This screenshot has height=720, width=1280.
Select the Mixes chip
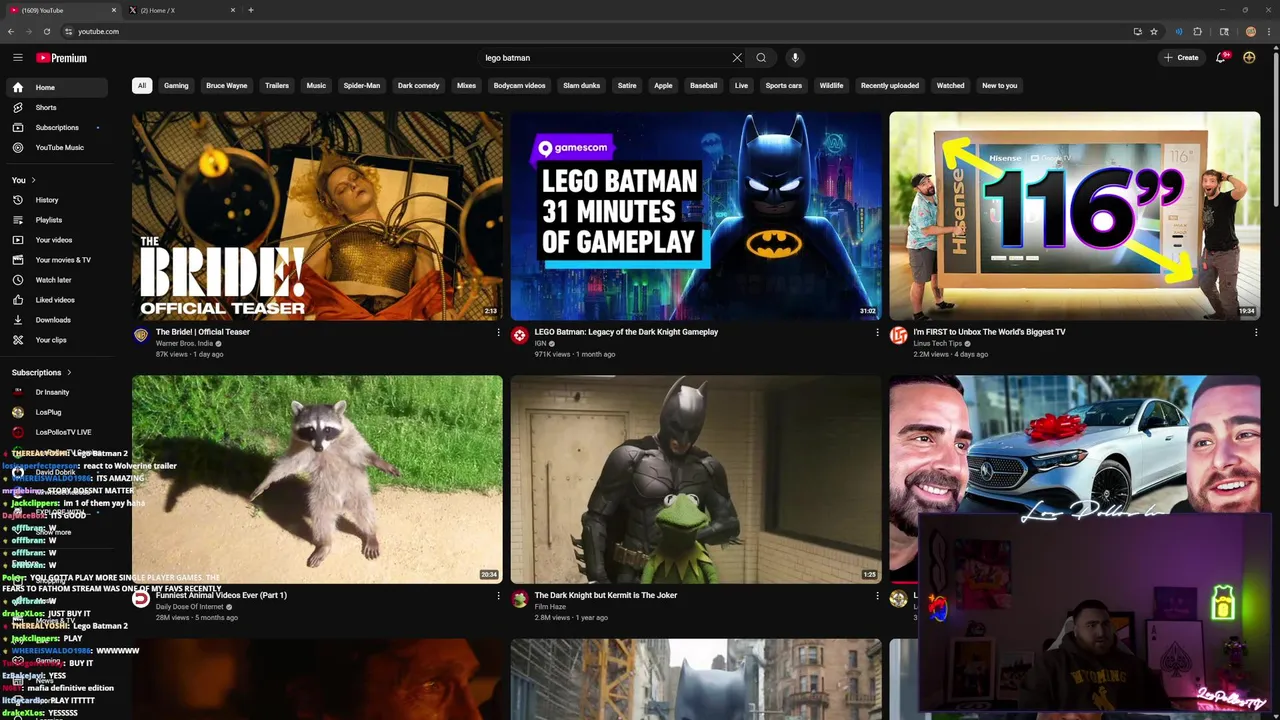[467, 85]
